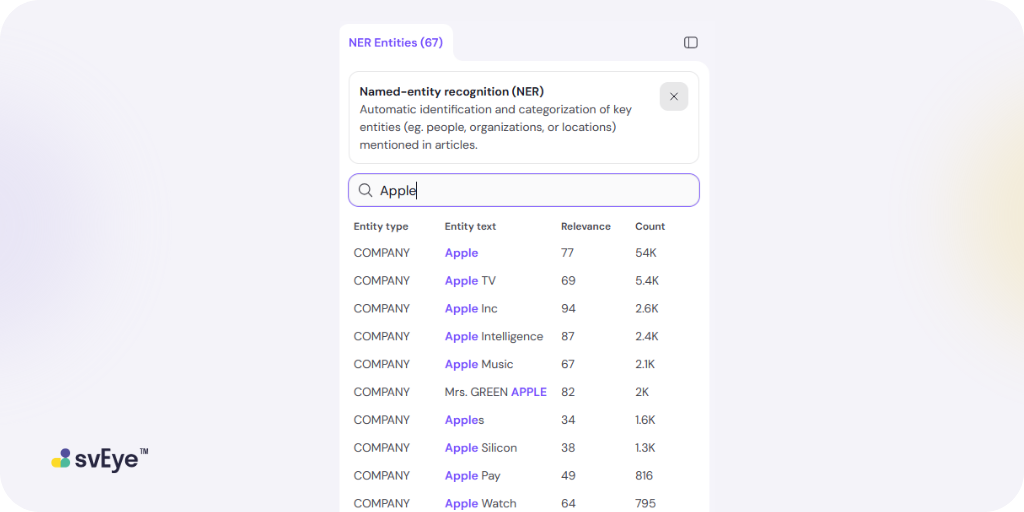Open the Apples entity
The image size is (1024, 512).
464,420
